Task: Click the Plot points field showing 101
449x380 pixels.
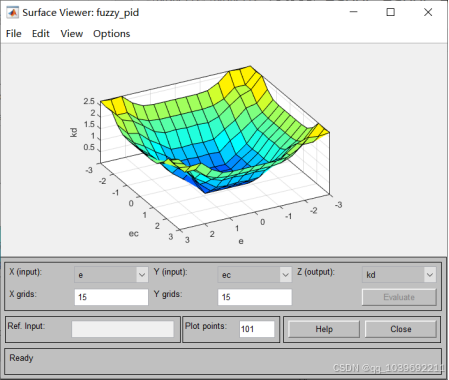Action: click(x=257, y=329)
